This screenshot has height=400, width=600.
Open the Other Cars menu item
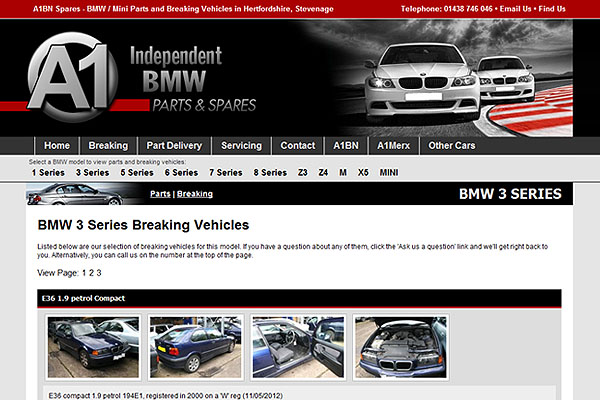[x=452, y=146]
